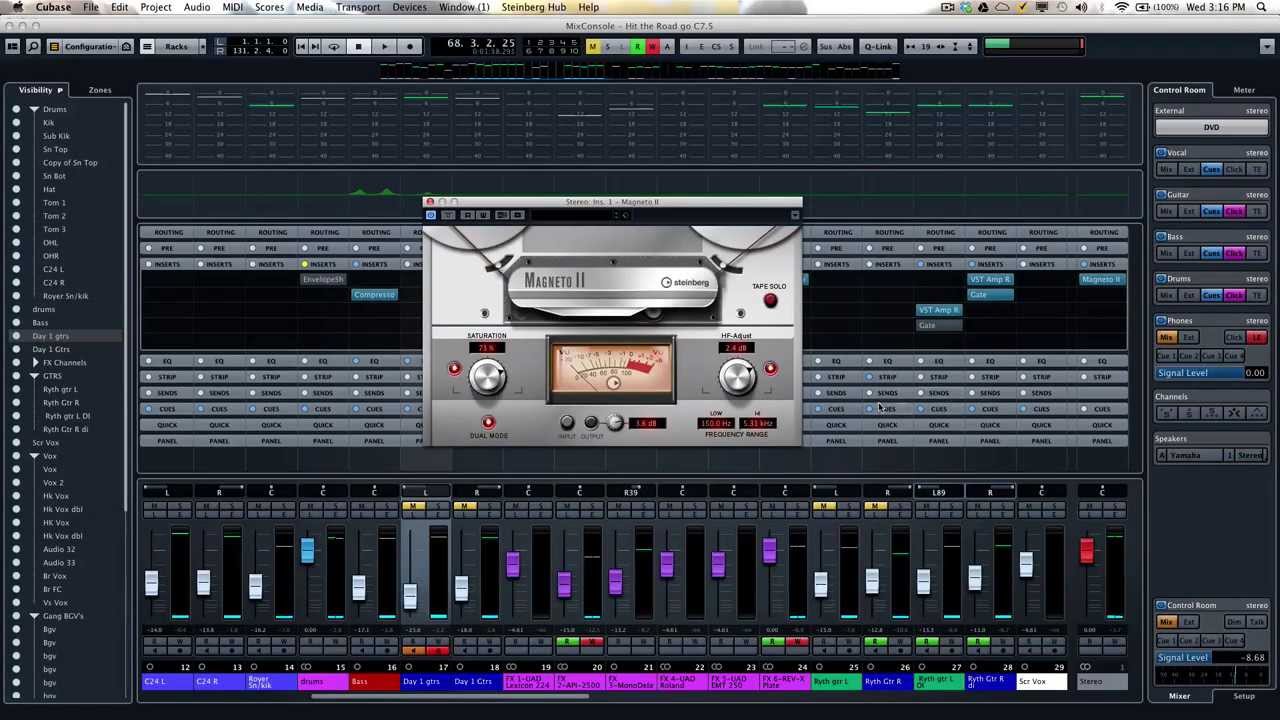Open the channel search magnifier icon

[x=33, y=47]
